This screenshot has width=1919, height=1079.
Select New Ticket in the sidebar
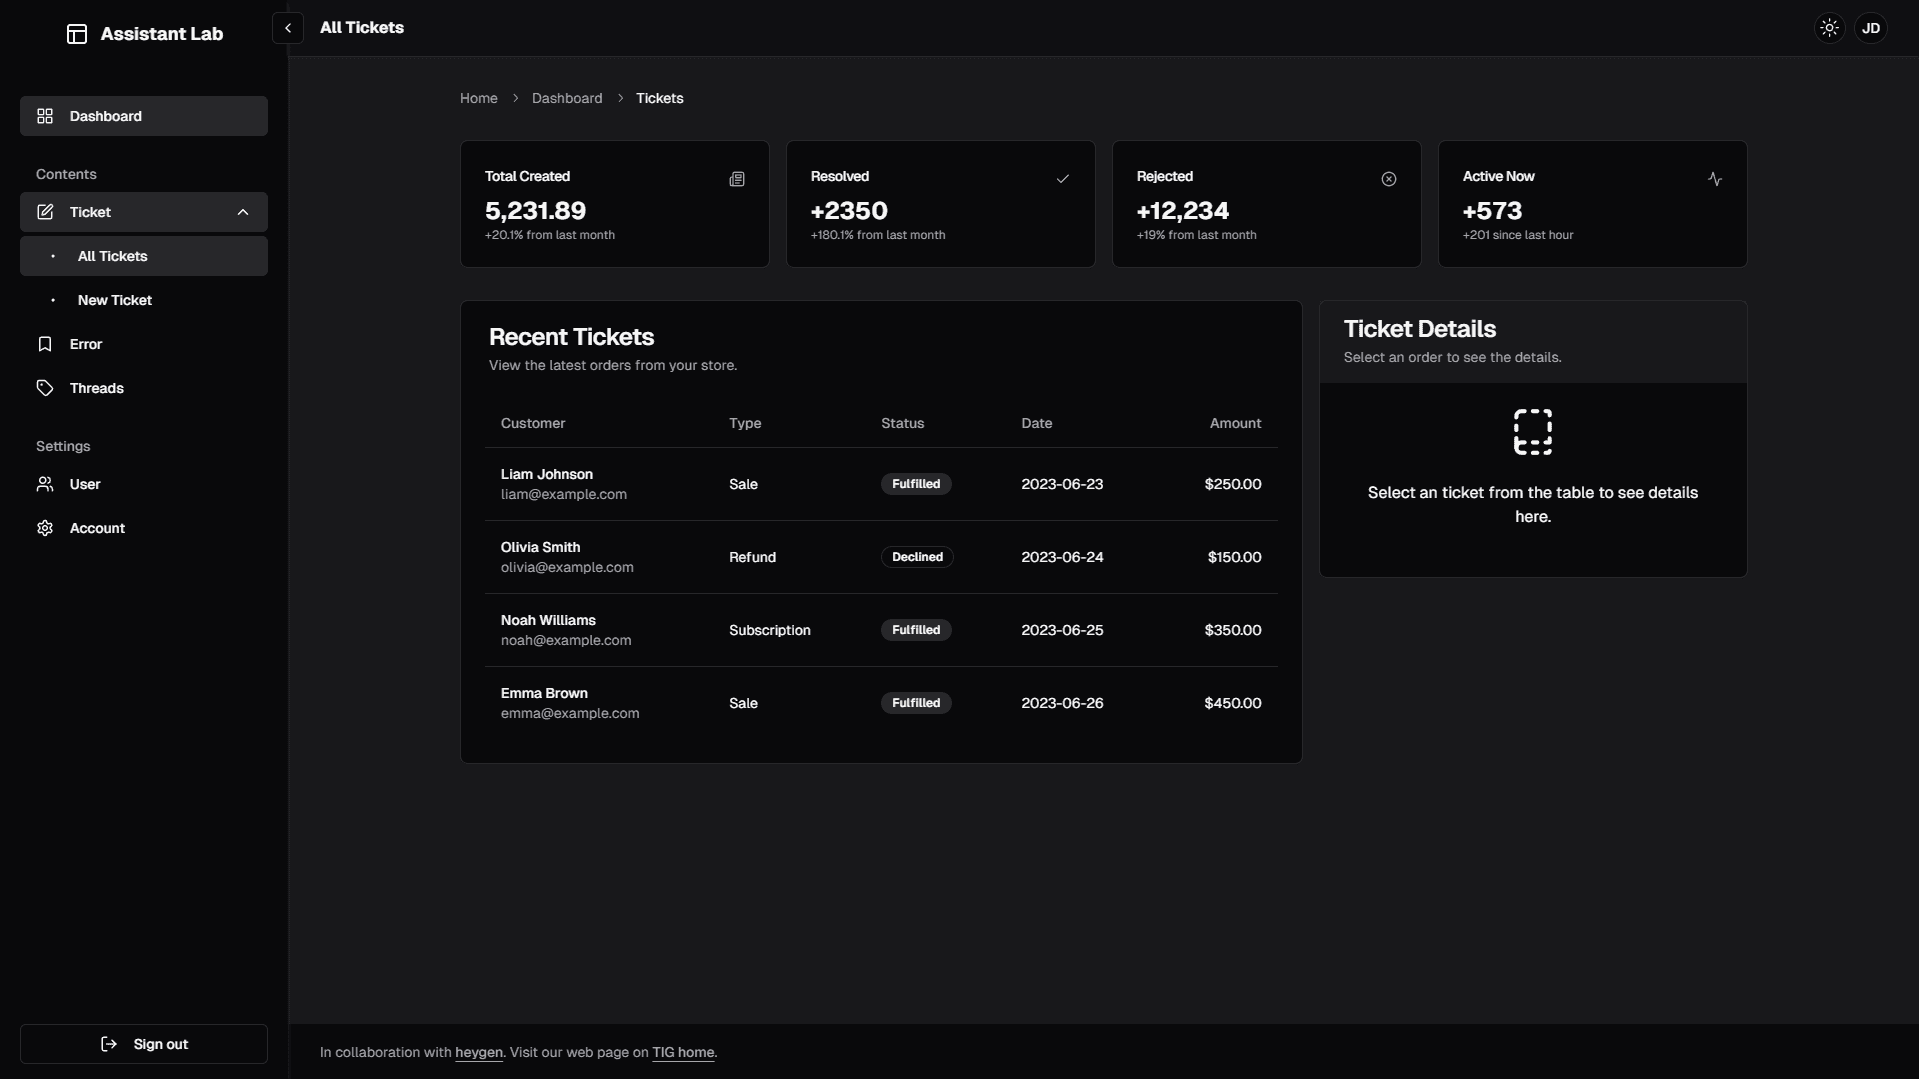pos(115,300)
